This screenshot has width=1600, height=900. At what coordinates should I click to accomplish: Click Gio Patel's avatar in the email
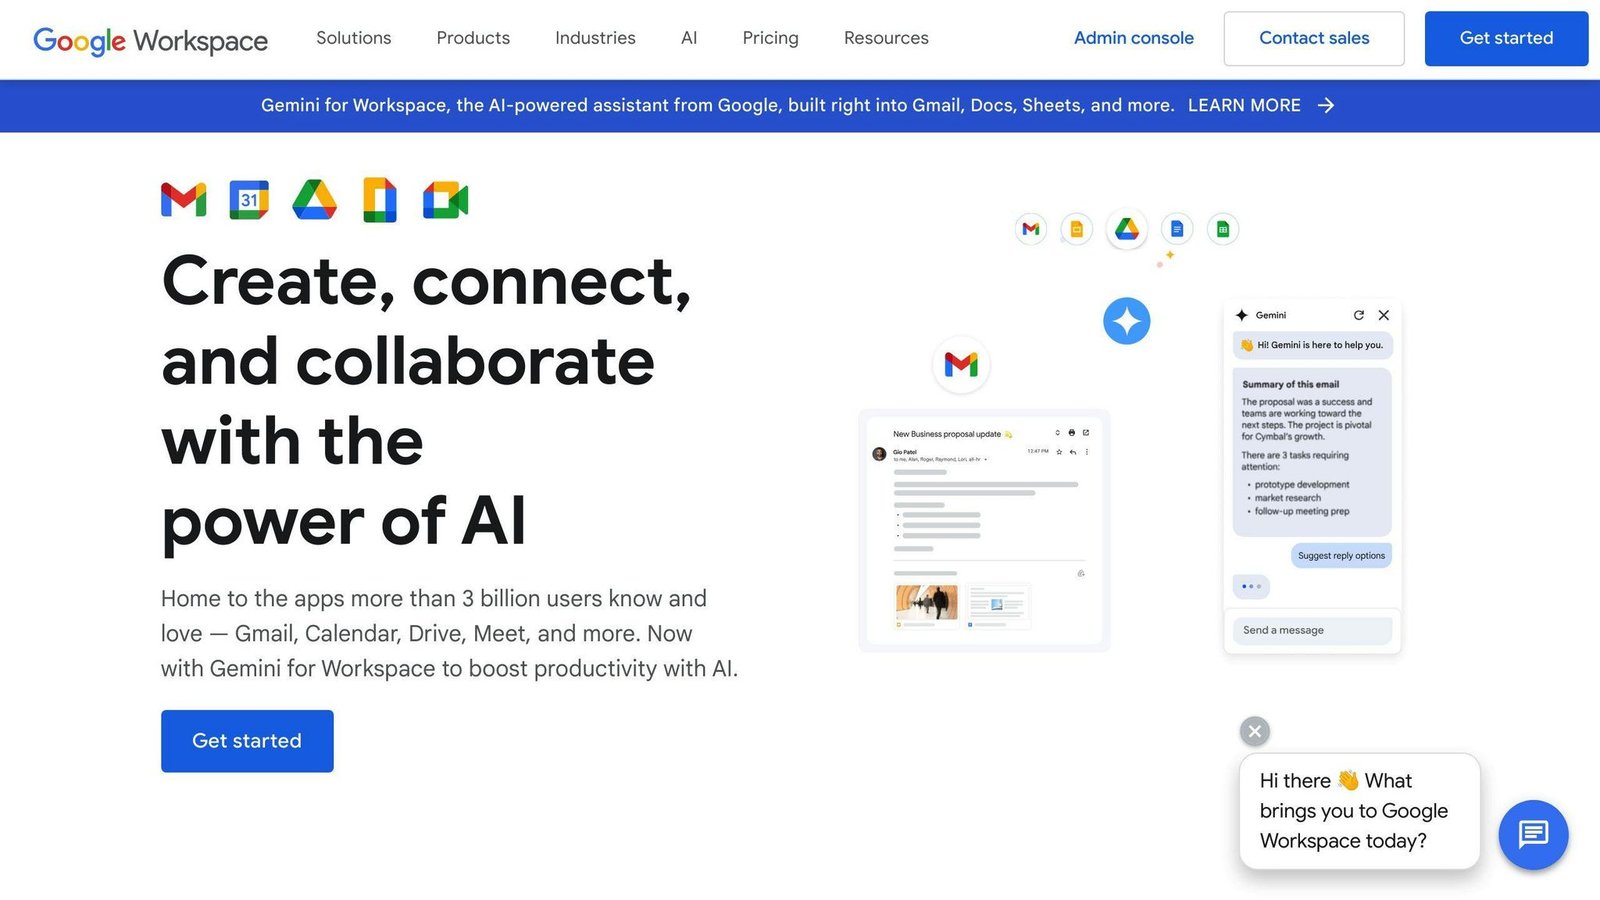(880, 454)
